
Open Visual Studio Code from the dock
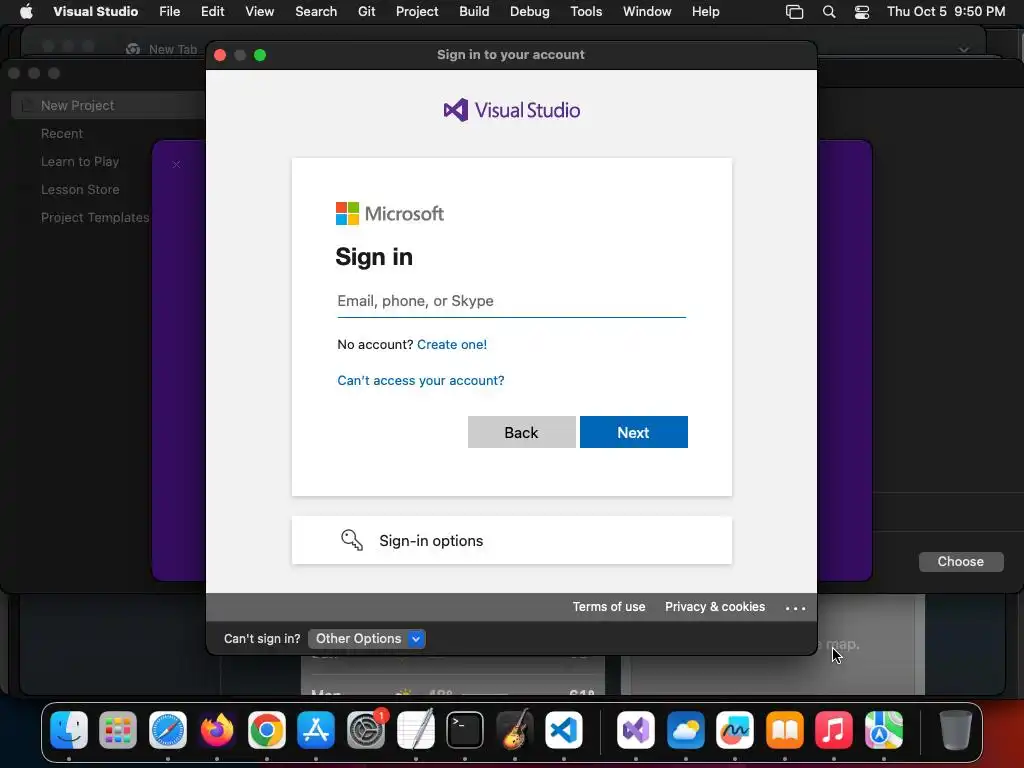(x=564, y=729)
